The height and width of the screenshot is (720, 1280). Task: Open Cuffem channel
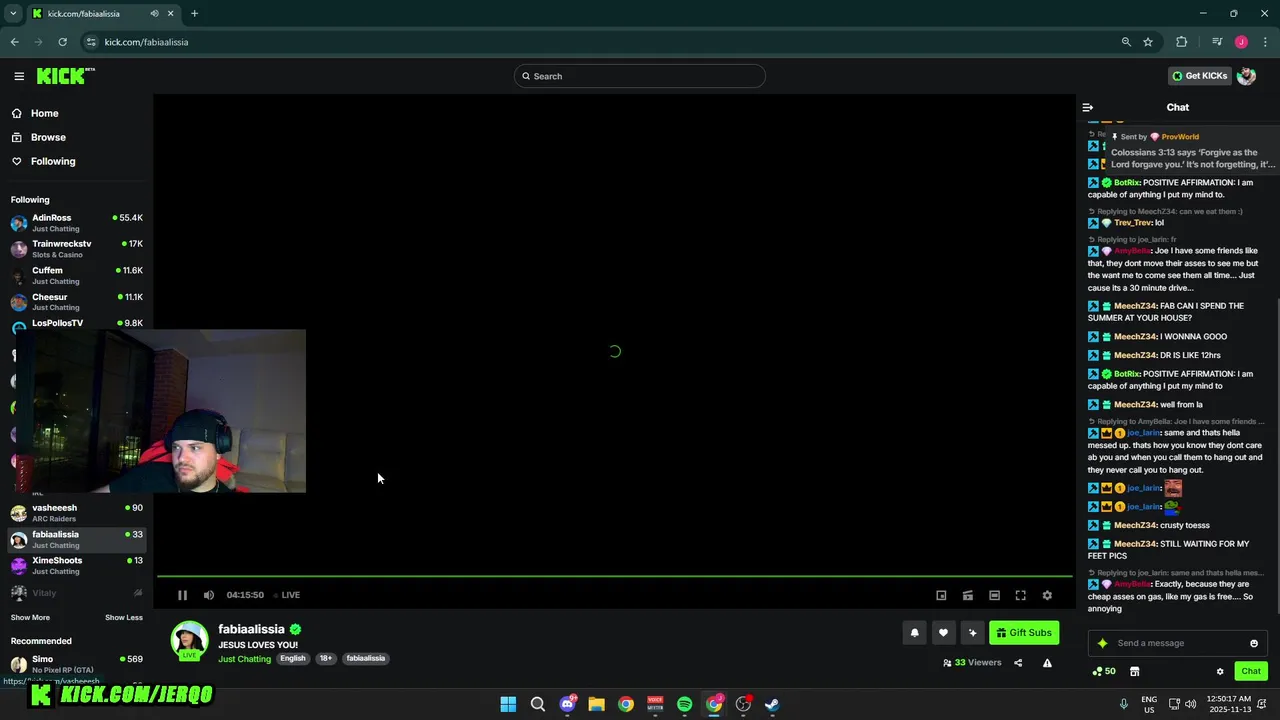[77, 275]
